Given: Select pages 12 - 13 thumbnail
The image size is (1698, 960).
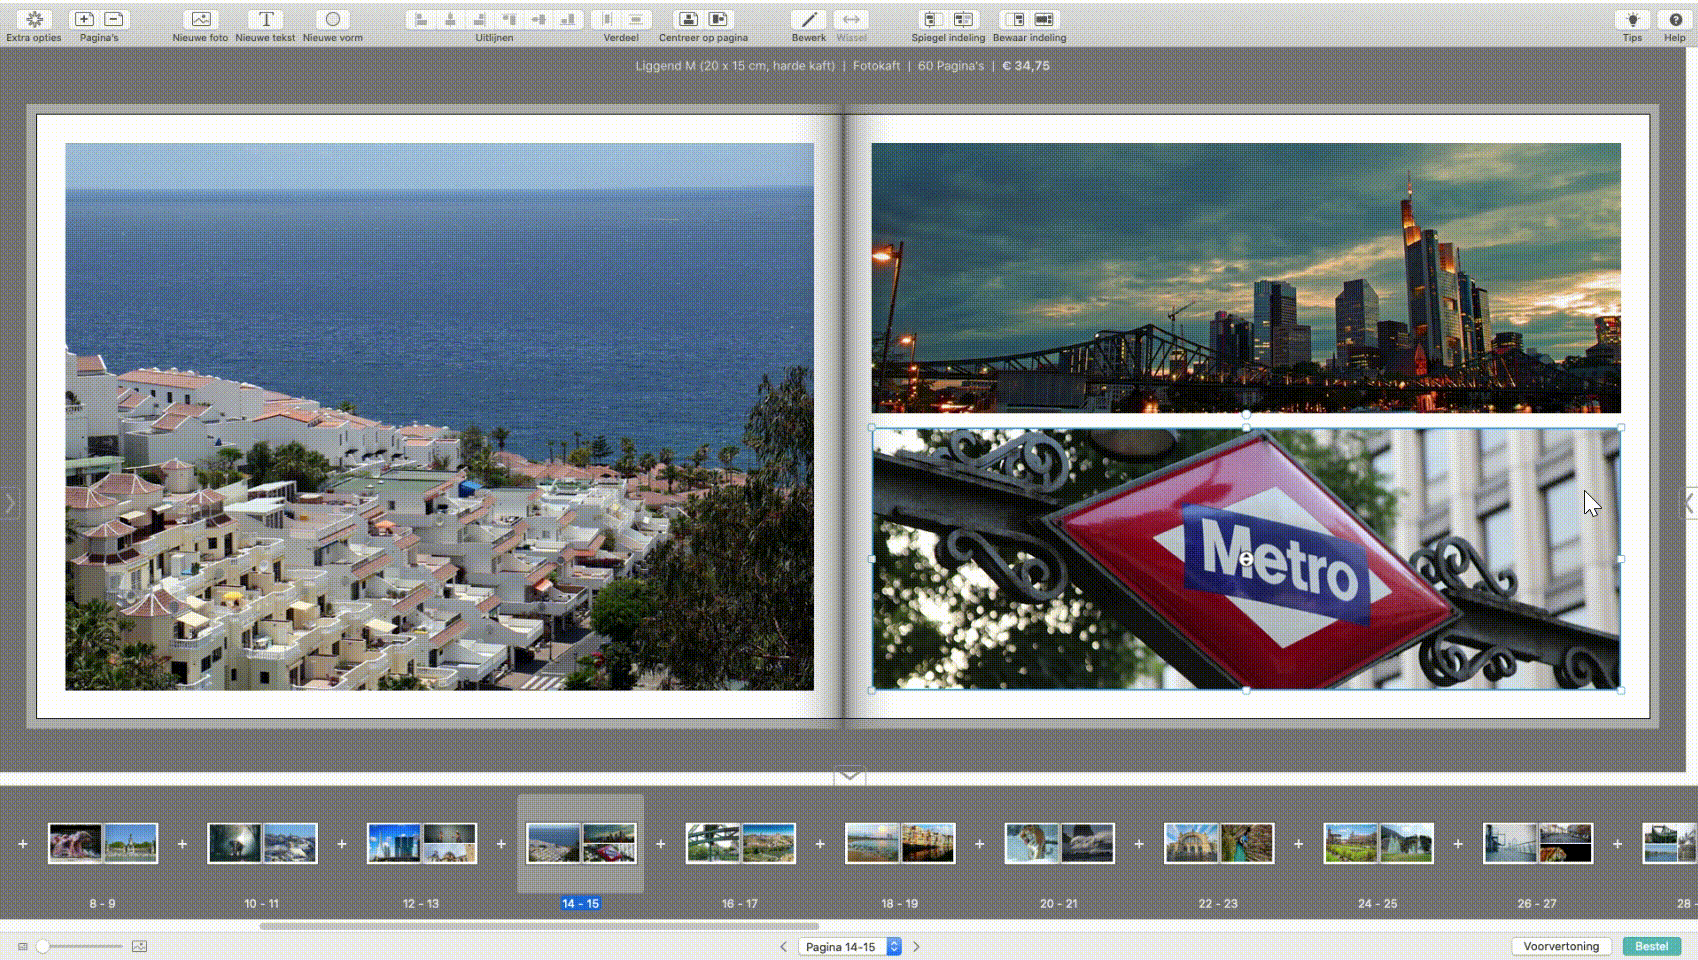Looking at the screenshot, I should 422,843.
